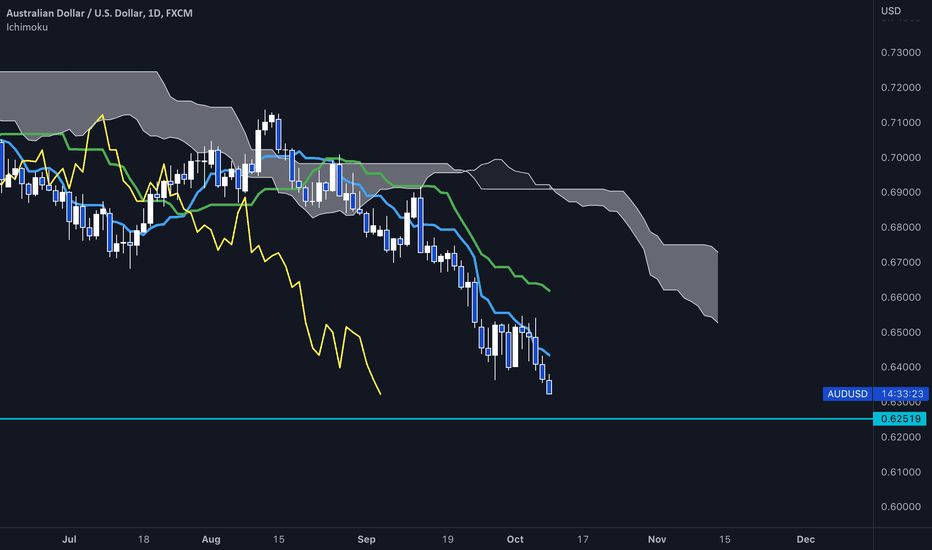Click the 0.60000 price axis label
The height and width of the screenshot is (550, 932).
pyautogui.click(x=900, y=507)
